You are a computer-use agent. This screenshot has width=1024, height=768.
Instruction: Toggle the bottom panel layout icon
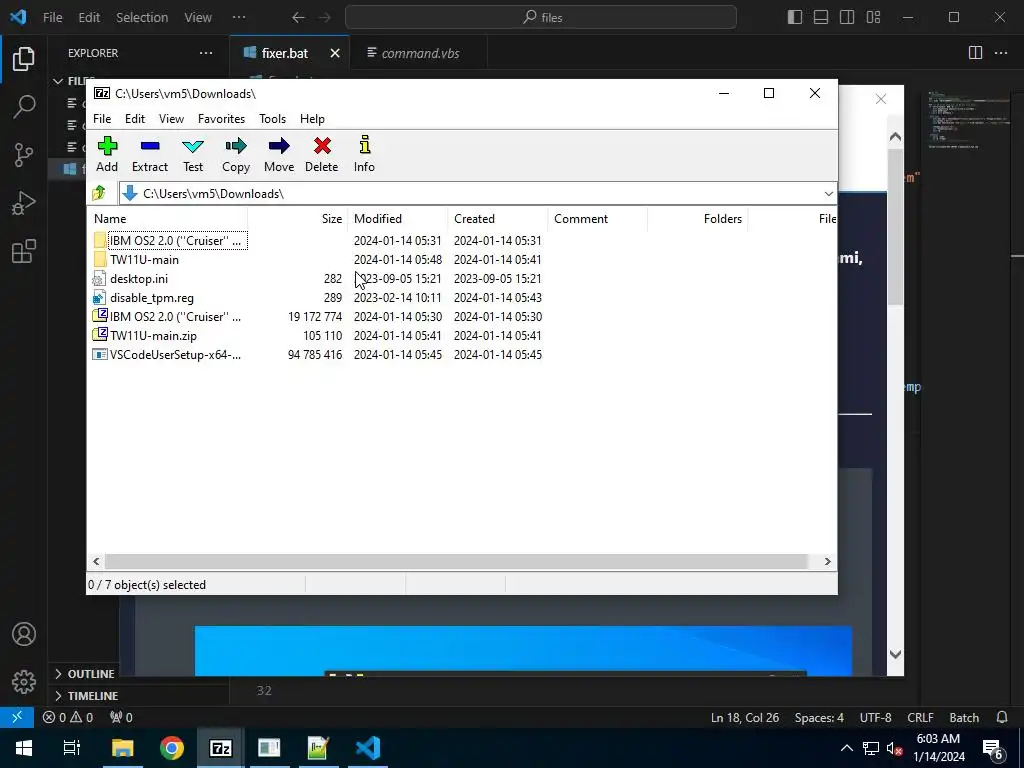click(821, 18)
